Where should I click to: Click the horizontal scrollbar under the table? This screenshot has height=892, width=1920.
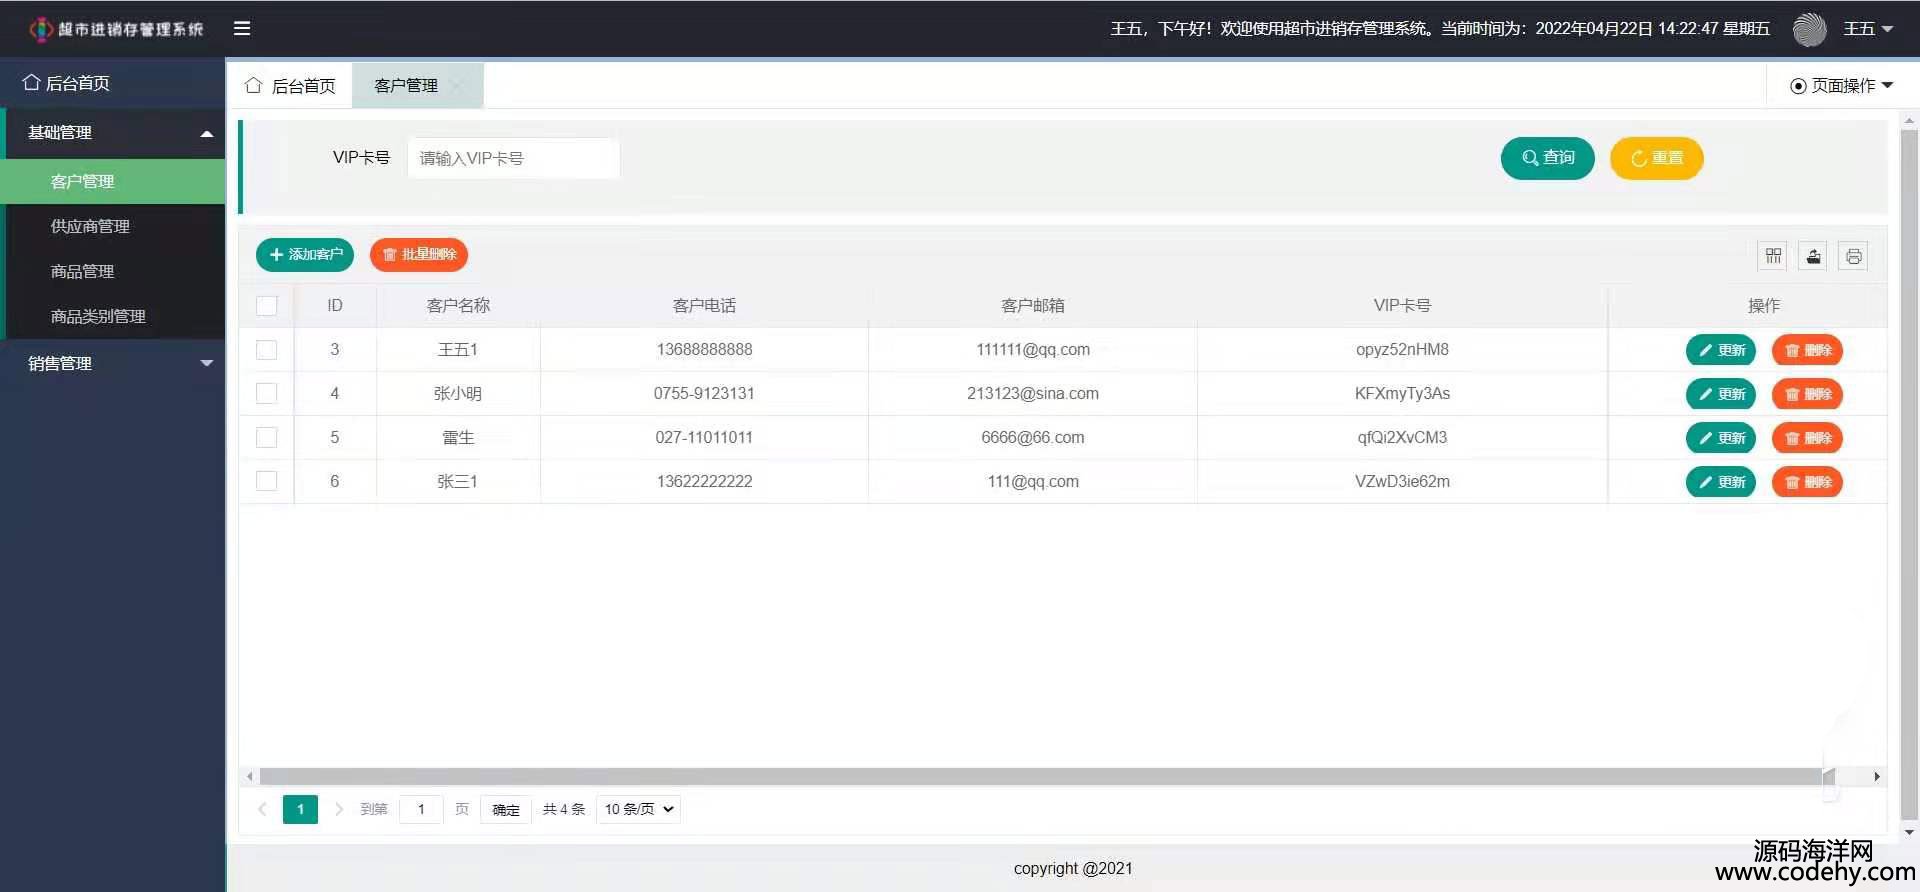1040,776
